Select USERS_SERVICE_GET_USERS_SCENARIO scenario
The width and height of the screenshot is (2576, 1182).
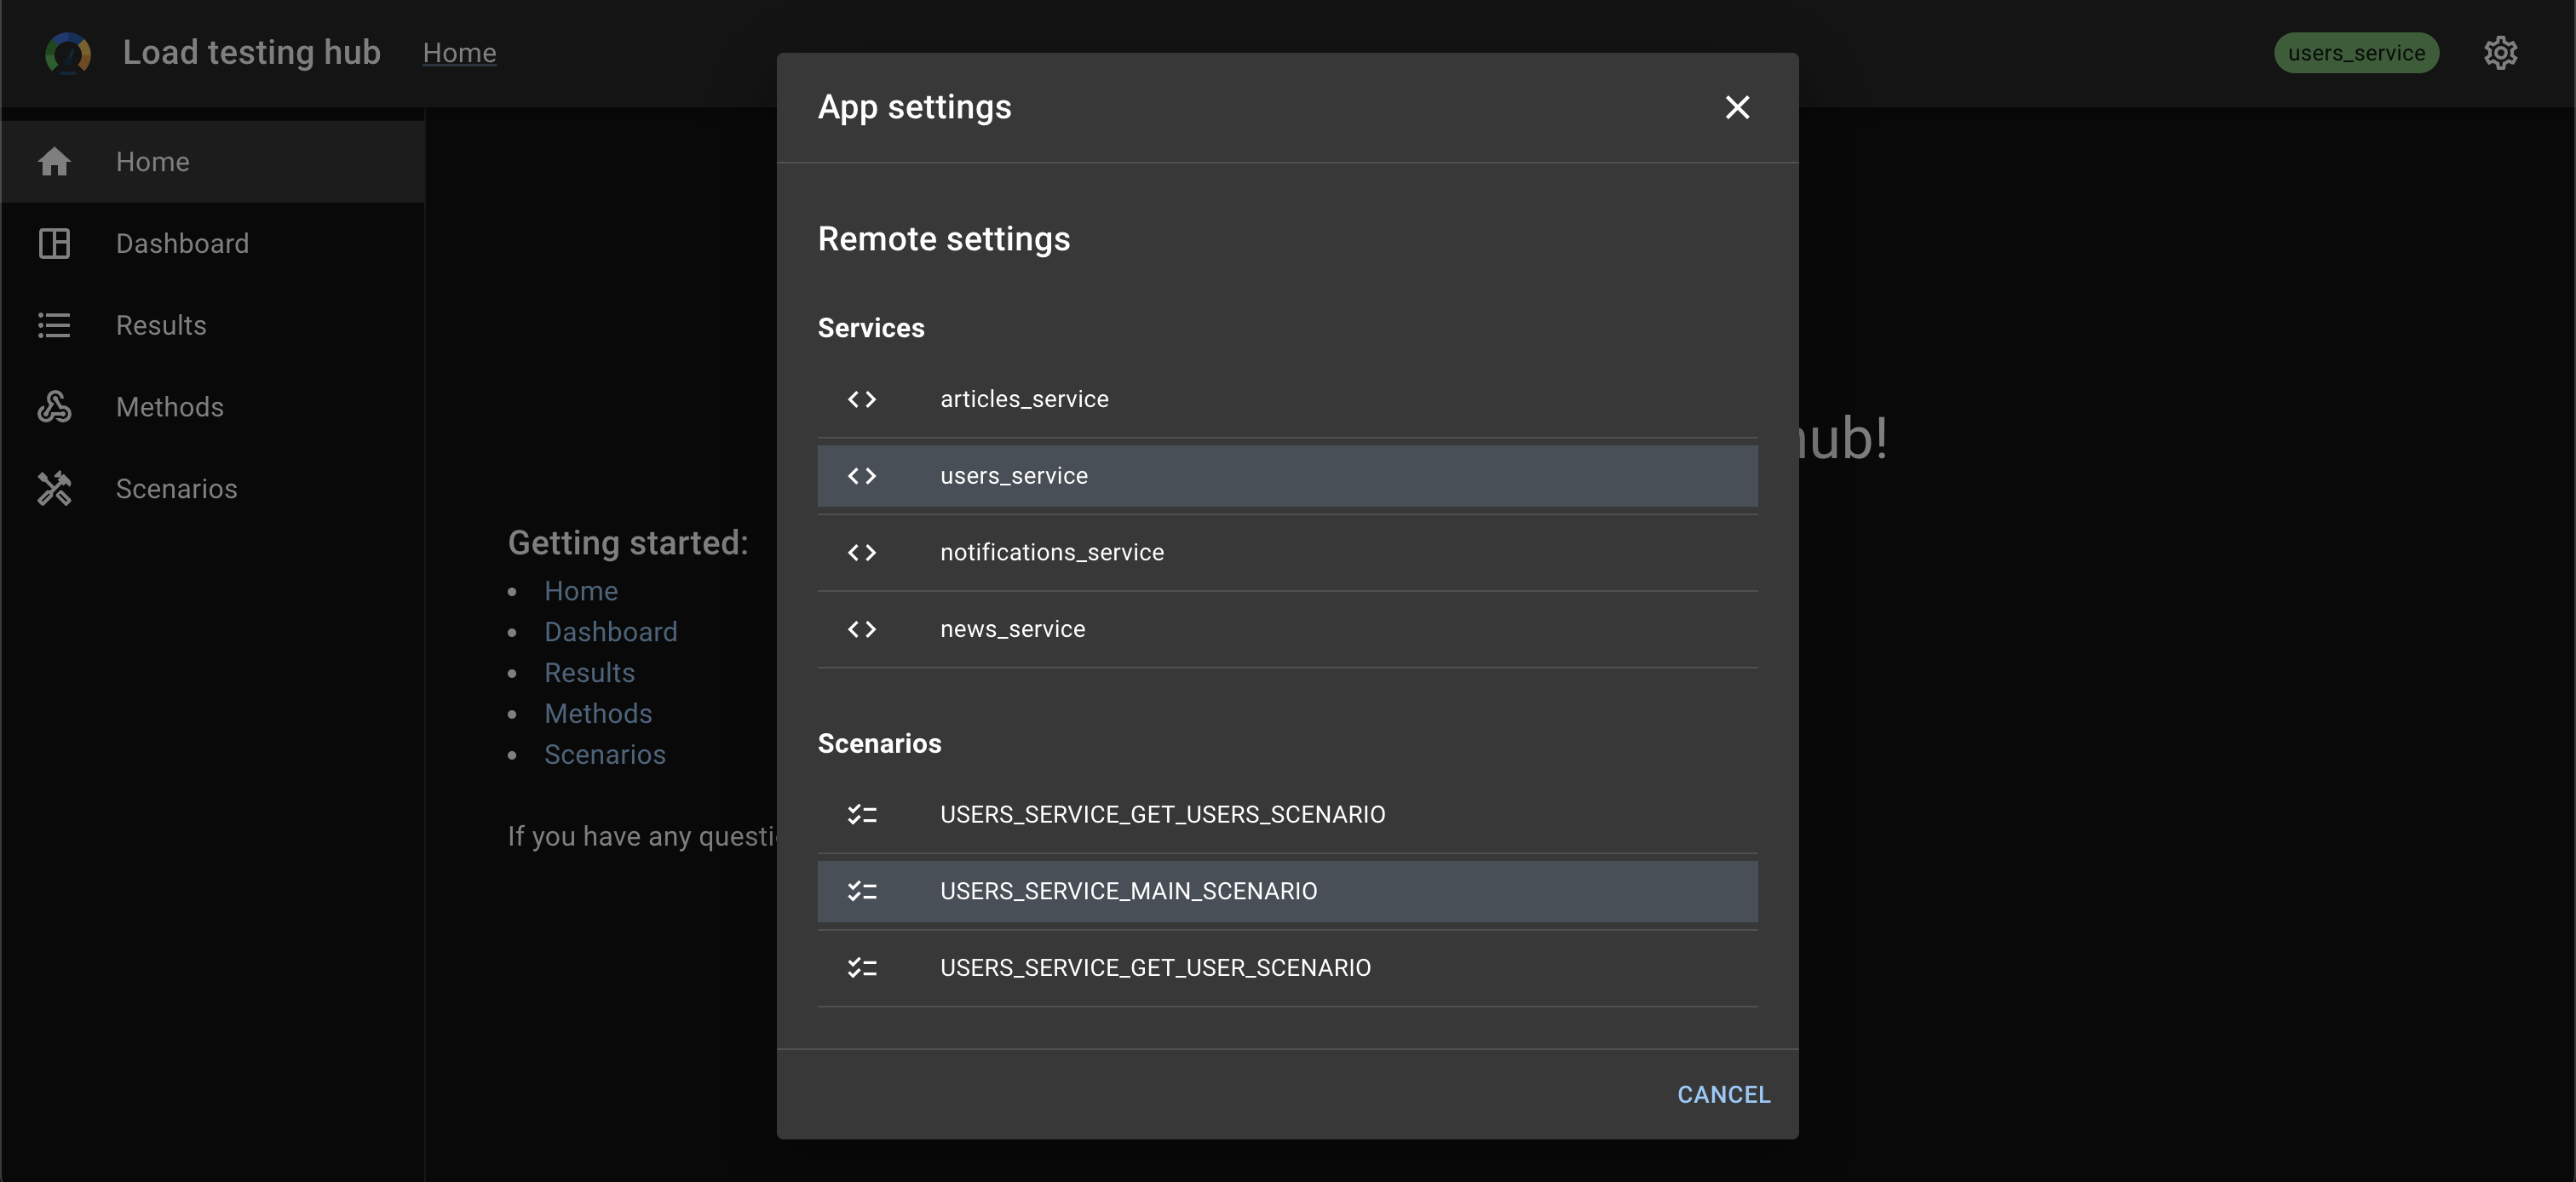[1287, 814]
